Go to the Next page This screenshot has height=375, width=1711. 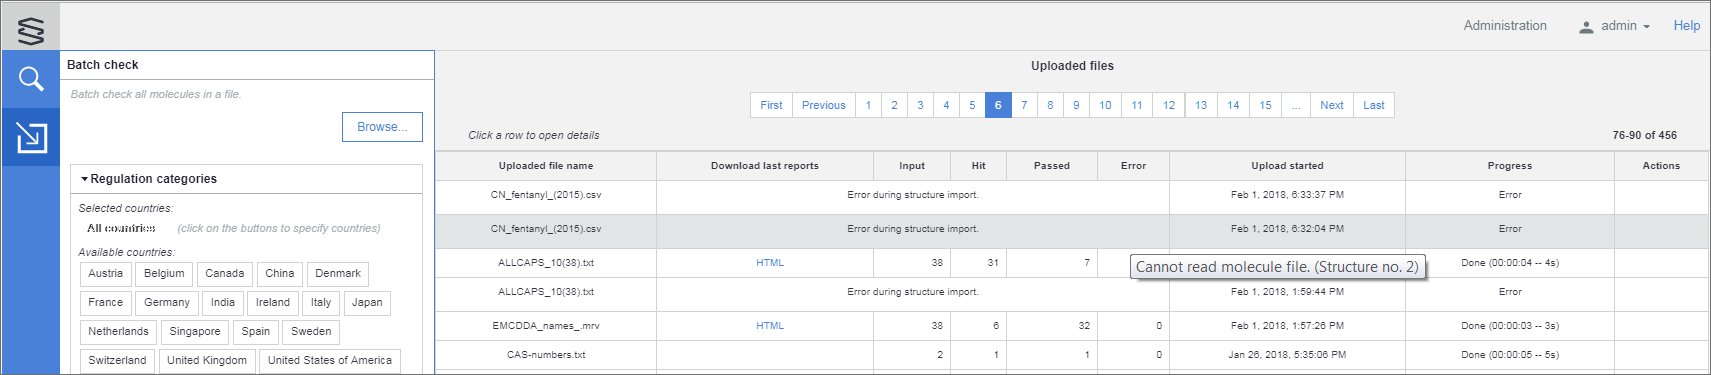1332,105
